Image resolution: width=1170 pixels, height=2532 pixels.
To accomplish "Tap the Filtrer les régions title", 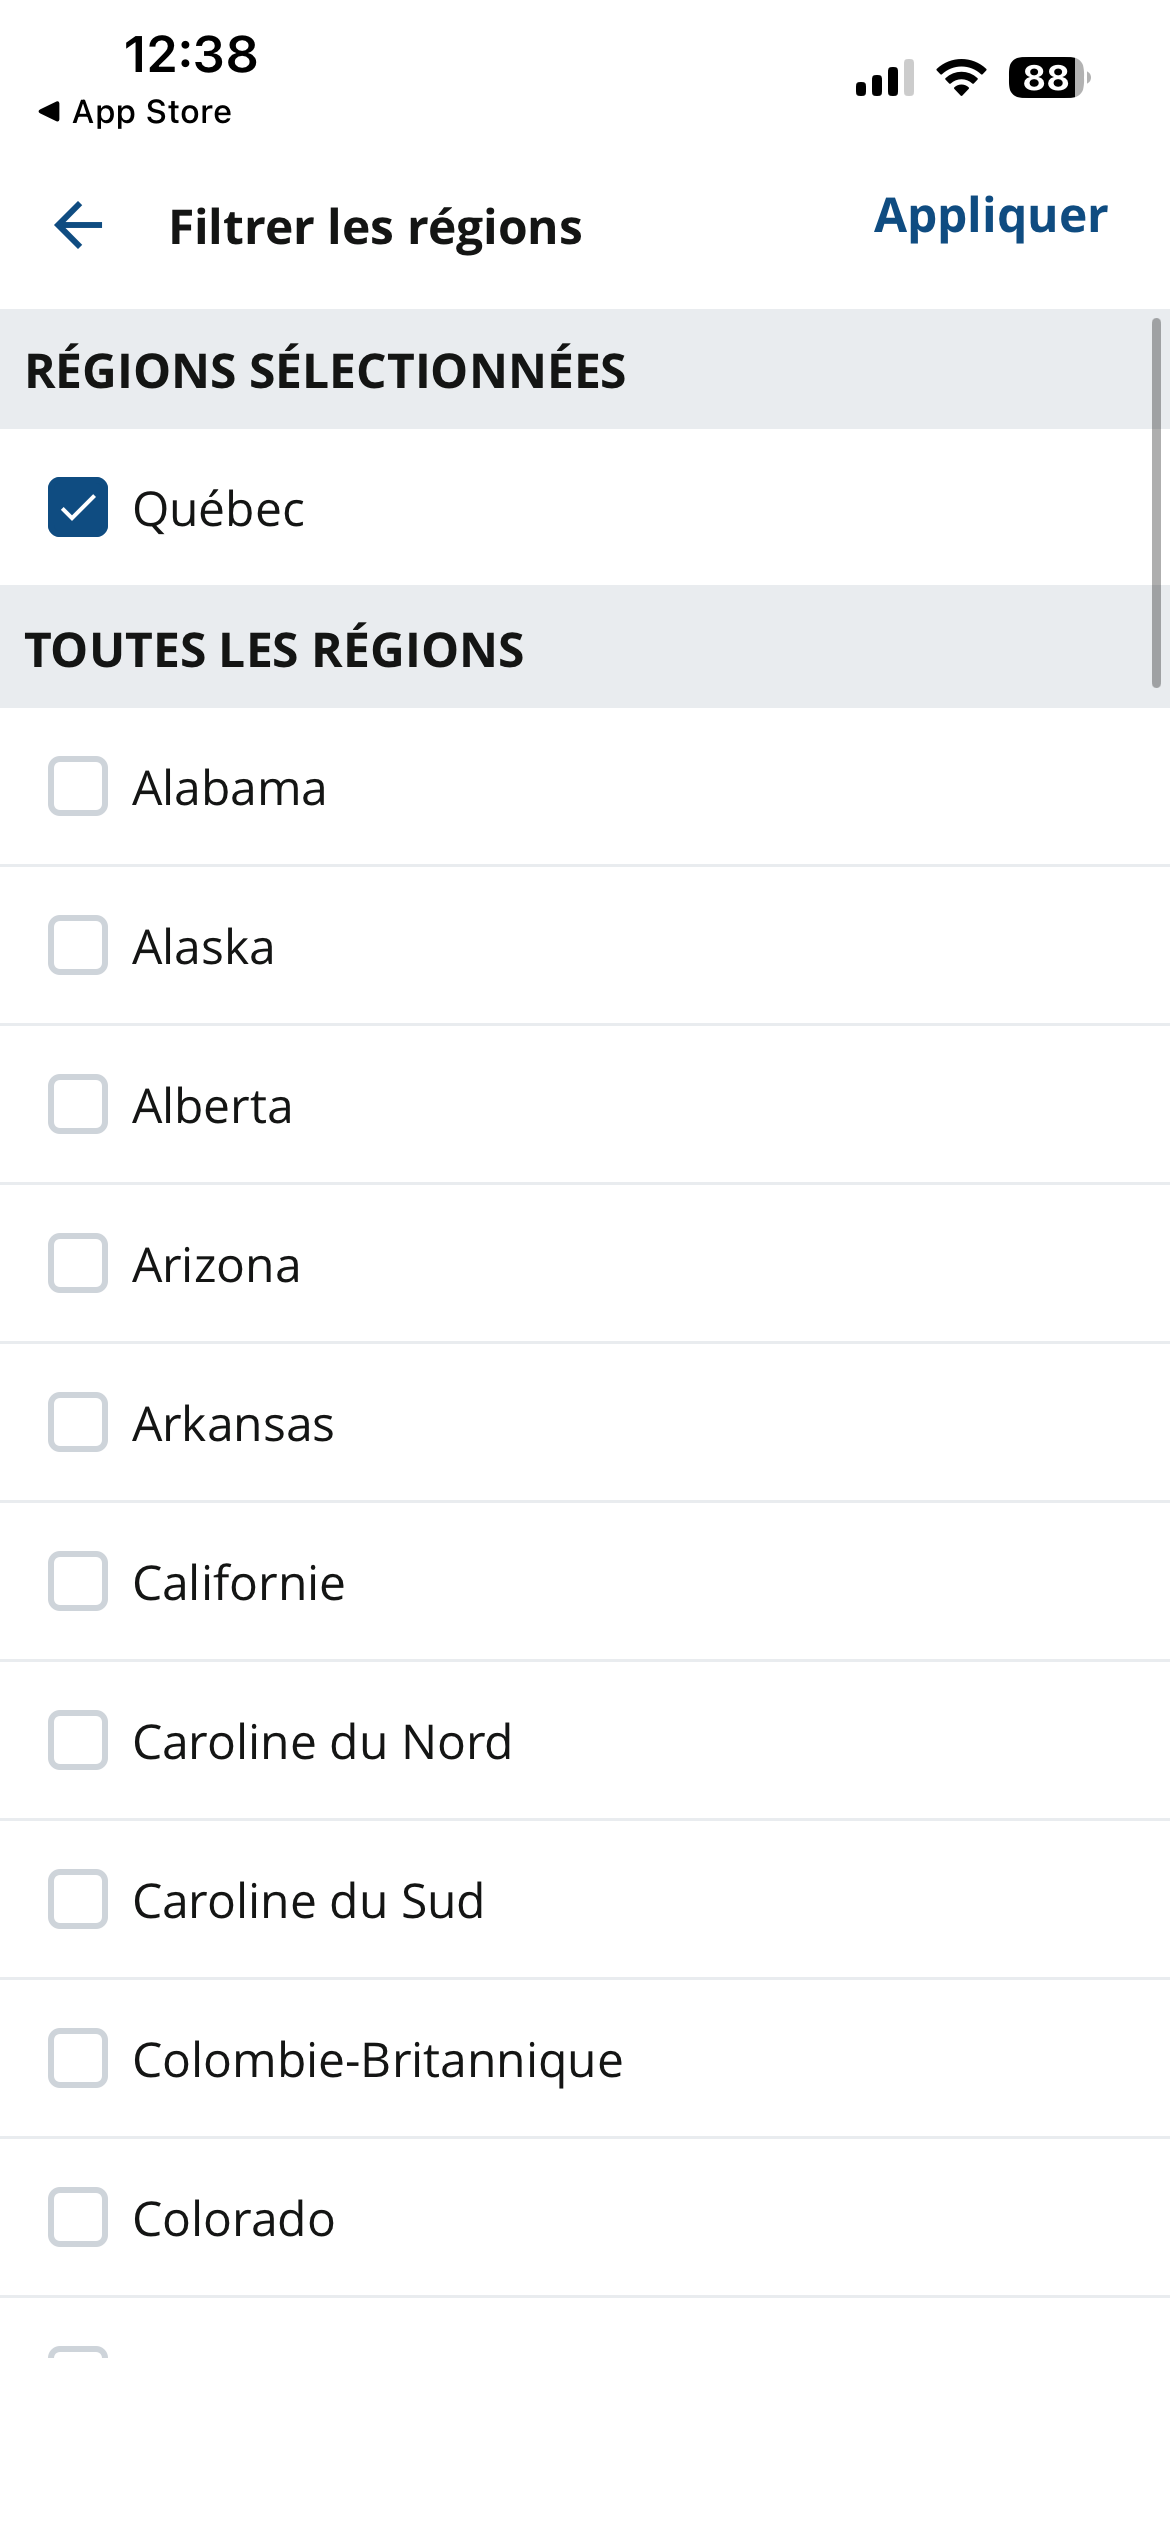I will coord(375,227).
